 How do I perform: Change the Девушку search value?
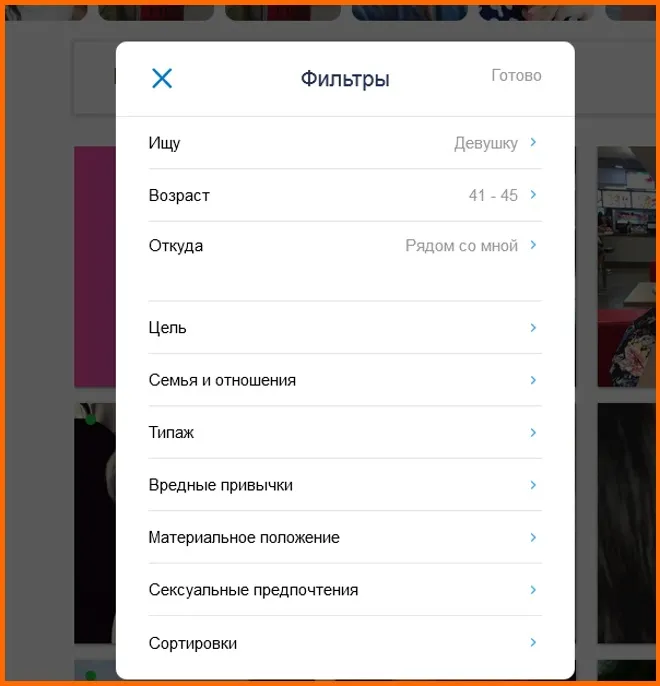(486, 144)
